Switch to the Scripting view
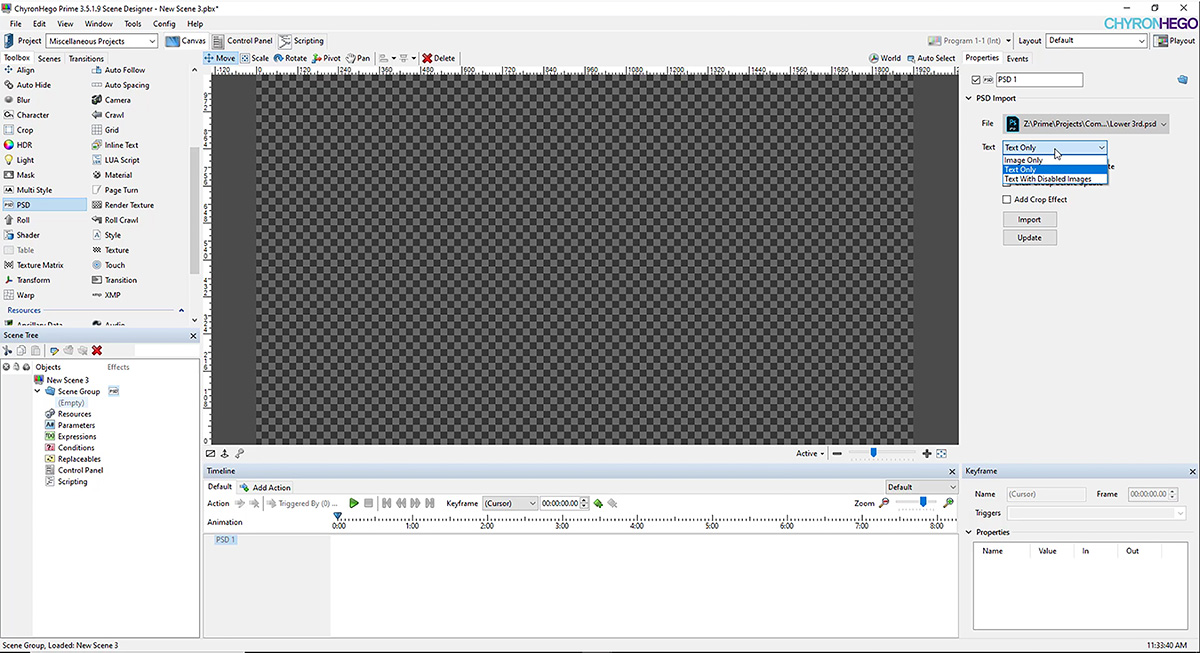 301,41
